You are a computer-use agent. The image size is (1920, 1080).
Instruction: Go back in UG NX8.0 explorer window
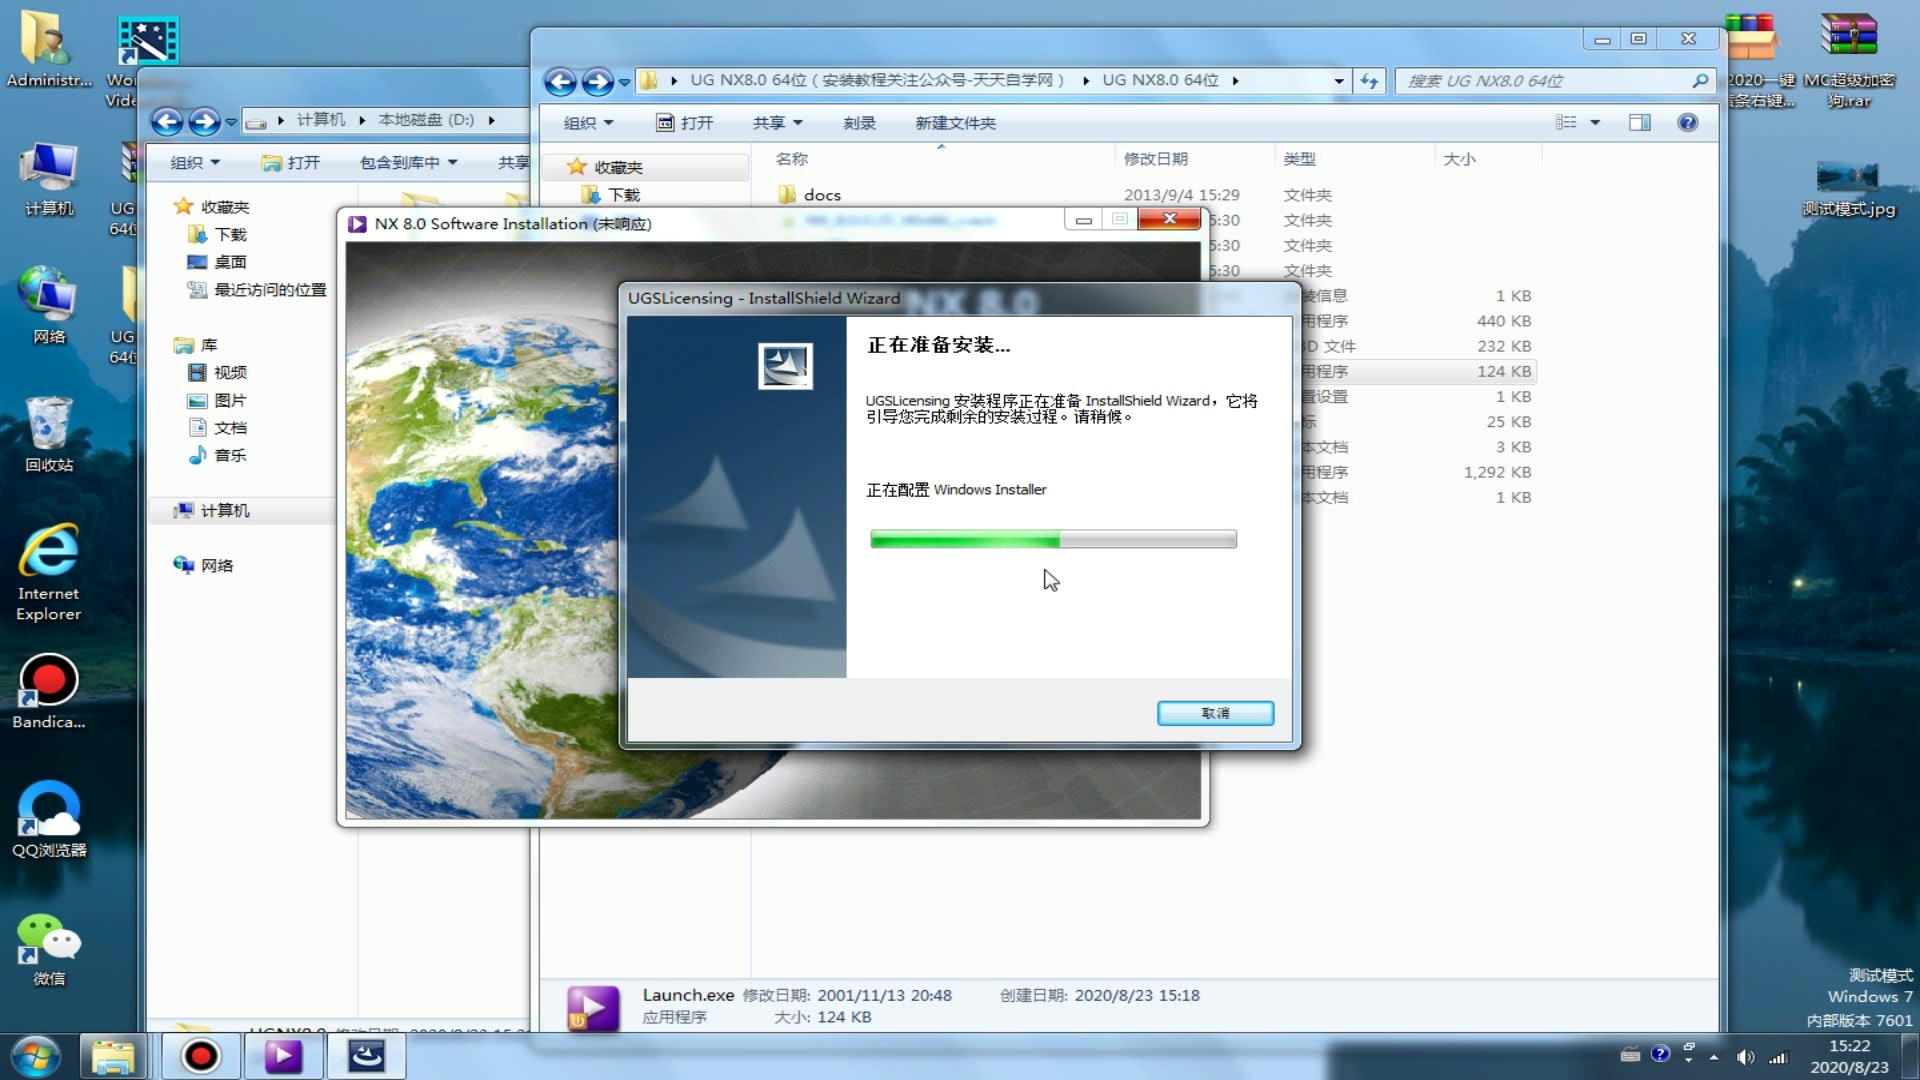tap(560, 81)
